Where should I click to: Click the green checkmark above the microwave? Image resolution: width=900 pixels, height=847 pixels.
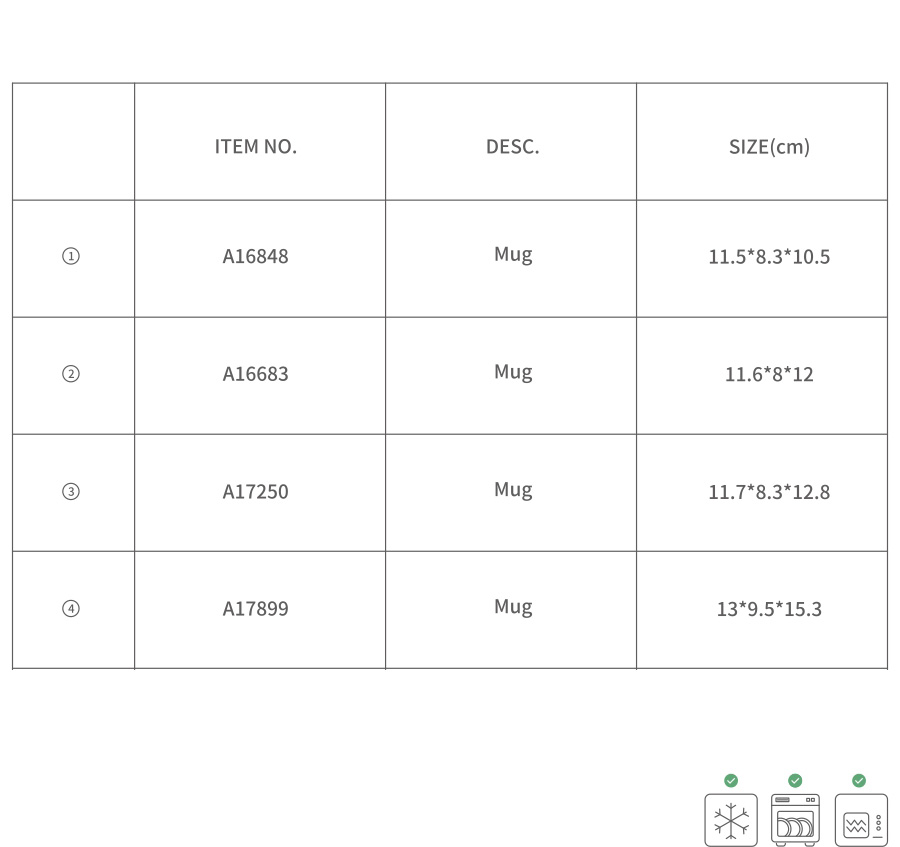tap(859, 780)
